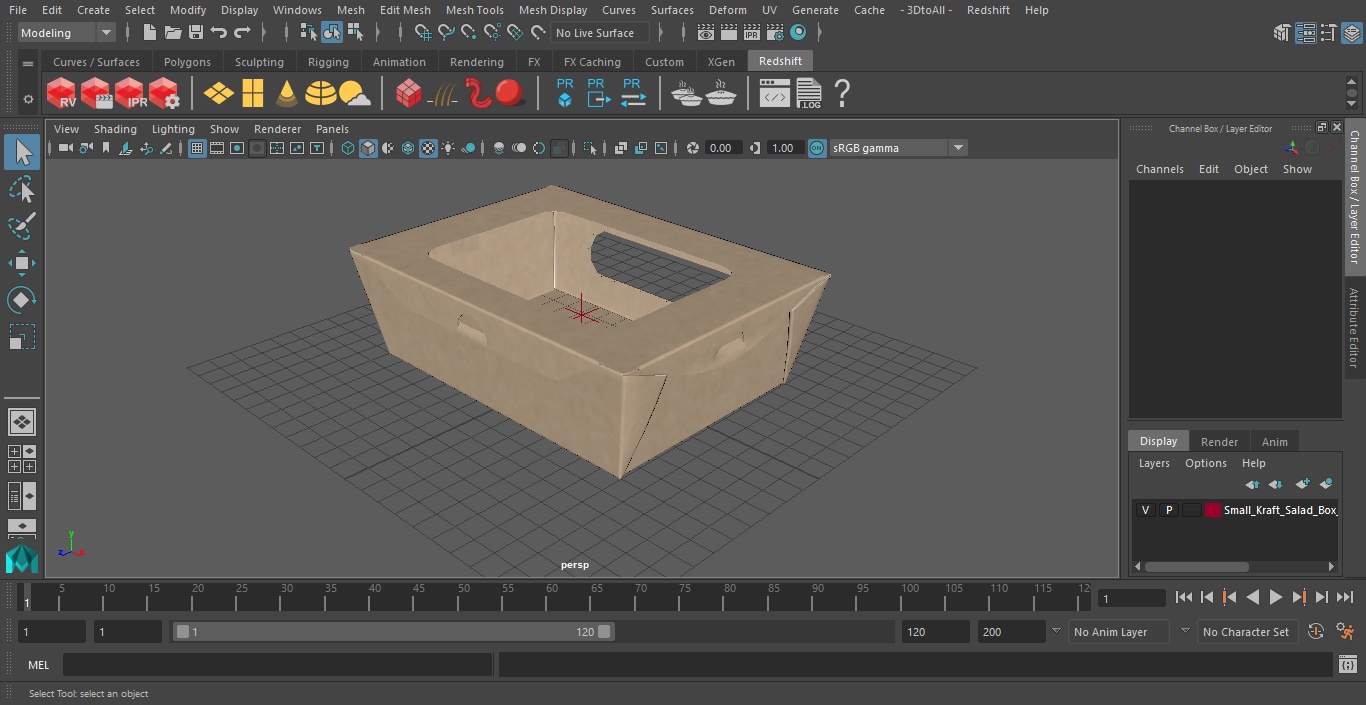This screenshot has height=705, width=1366.
Task: Click the MEL command input line
Action: 277,665
